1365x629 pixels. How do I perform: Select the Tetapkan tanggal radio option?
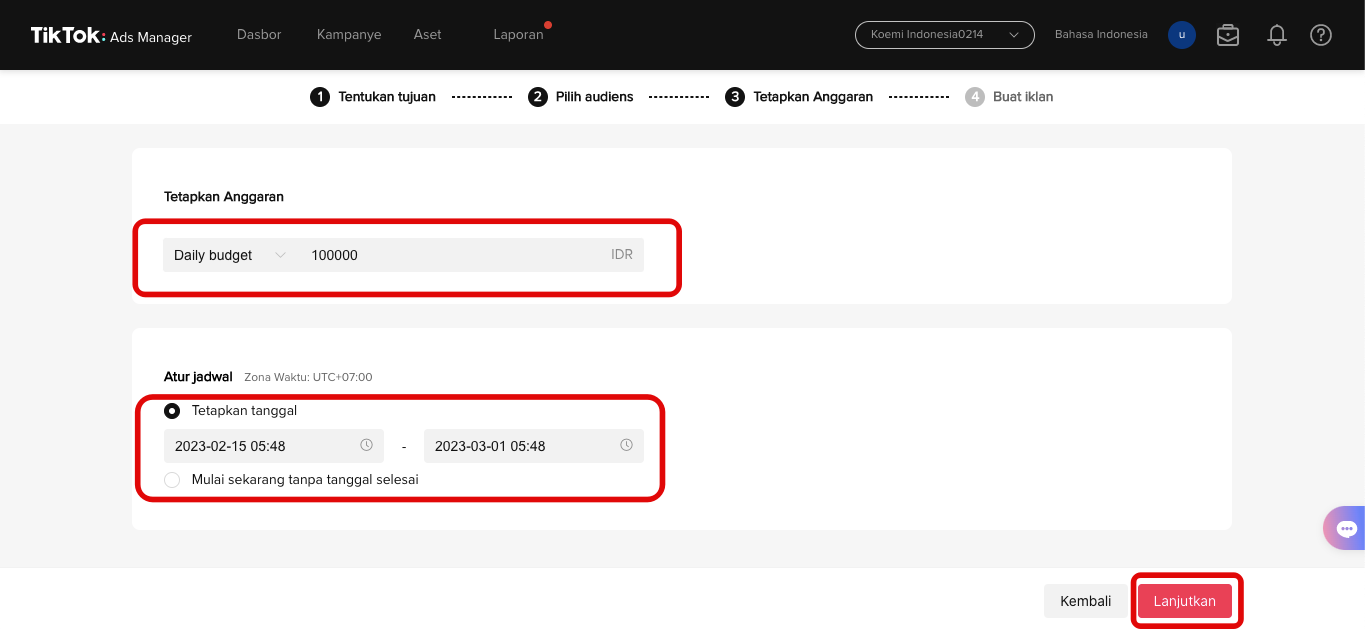[172, 411]
